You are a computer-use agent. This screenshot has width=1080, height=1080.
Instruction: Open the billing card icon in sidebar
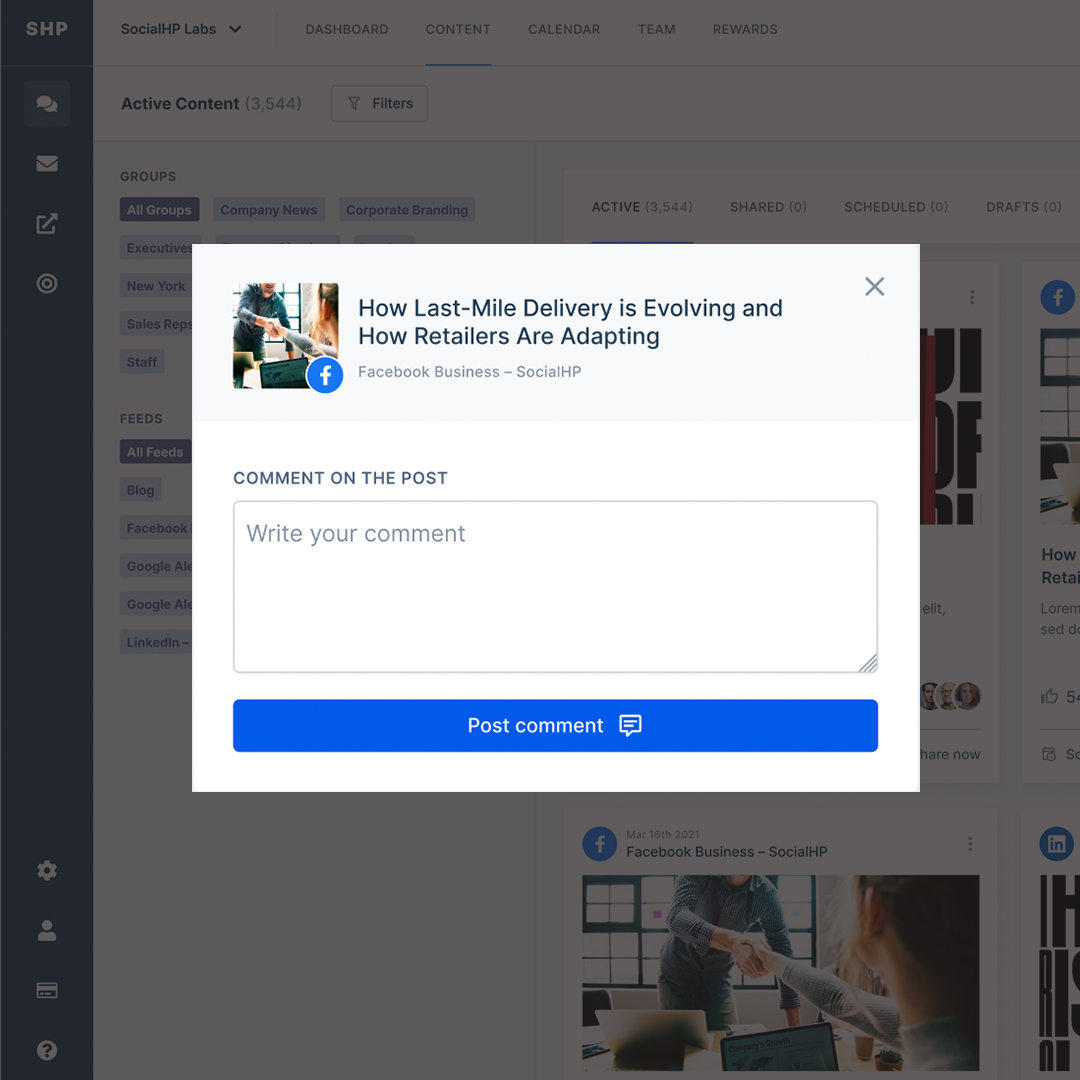click(47, 990)
